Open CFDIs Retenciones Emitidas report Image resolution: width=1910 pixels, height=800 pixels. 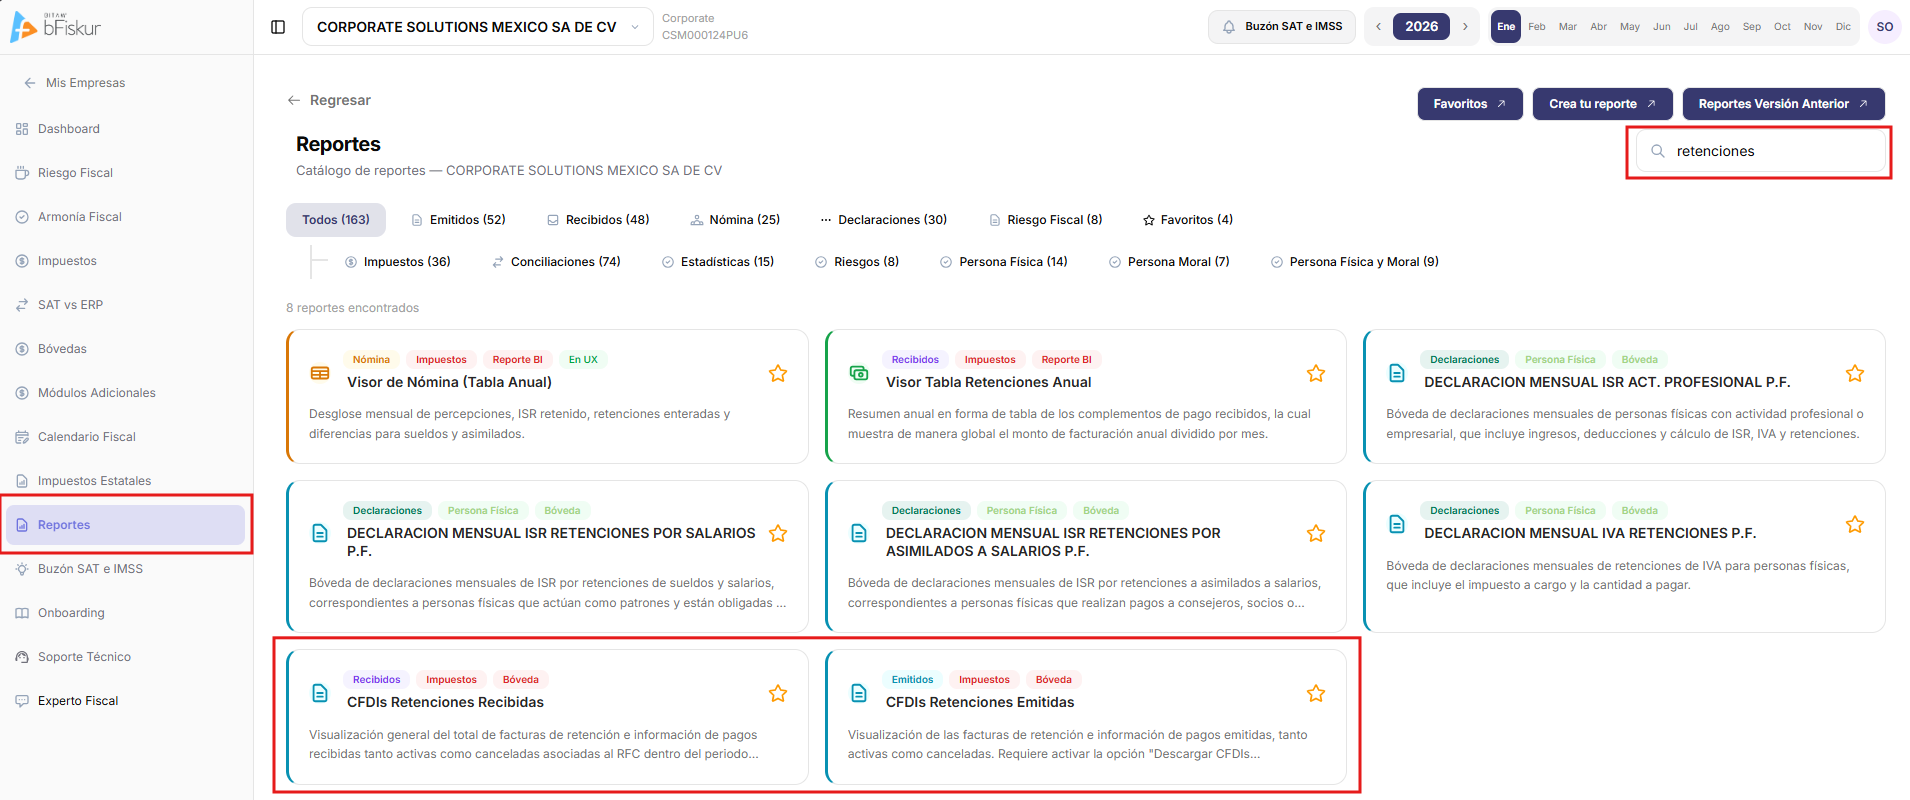tap(1086, 717)
